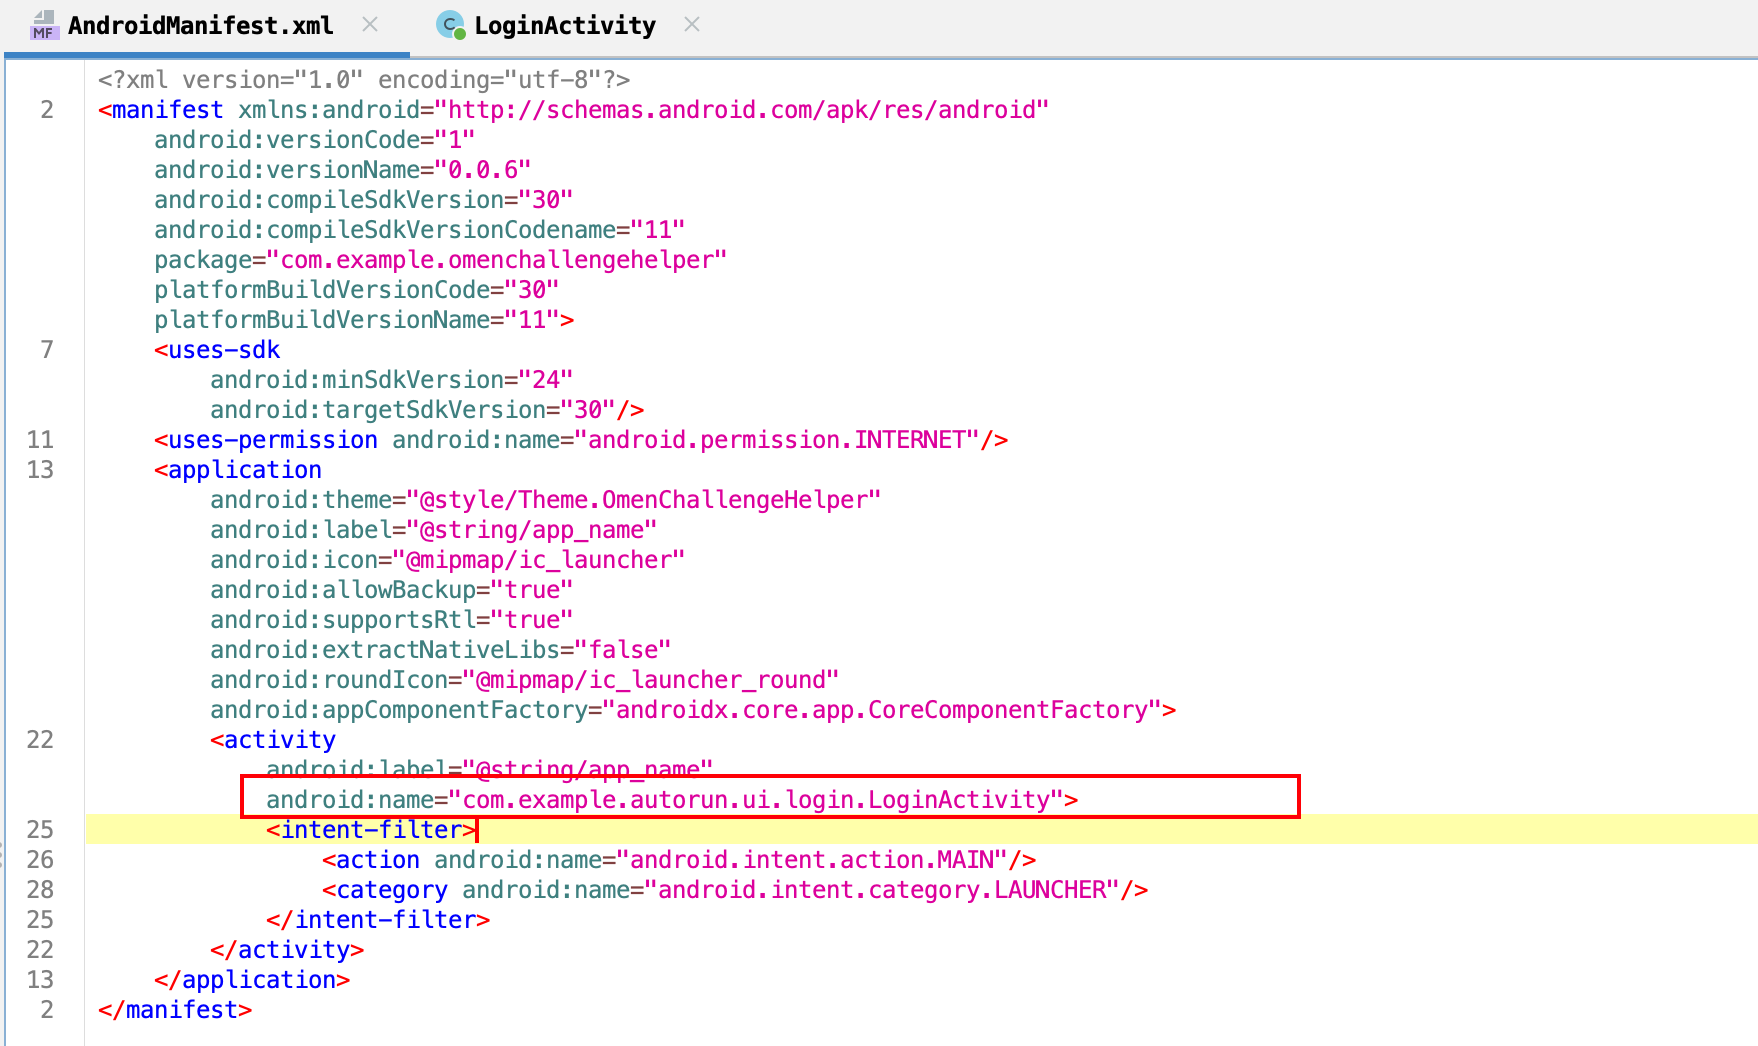The width and height of the screenshot is (1758, 1046).
Task: Click the closing intent-filter tag
Action: point(378,920)
